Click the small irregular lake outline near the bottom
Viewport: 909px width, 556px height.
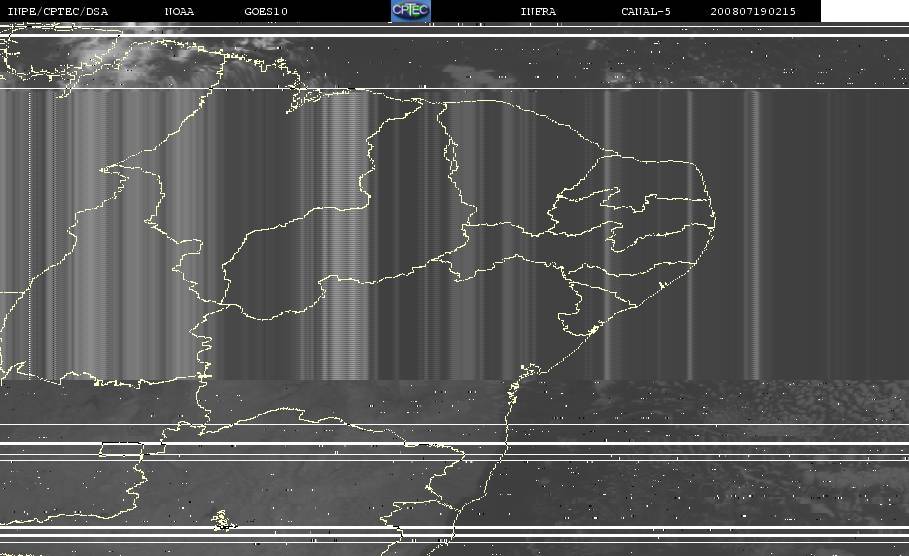pos(223,521)
